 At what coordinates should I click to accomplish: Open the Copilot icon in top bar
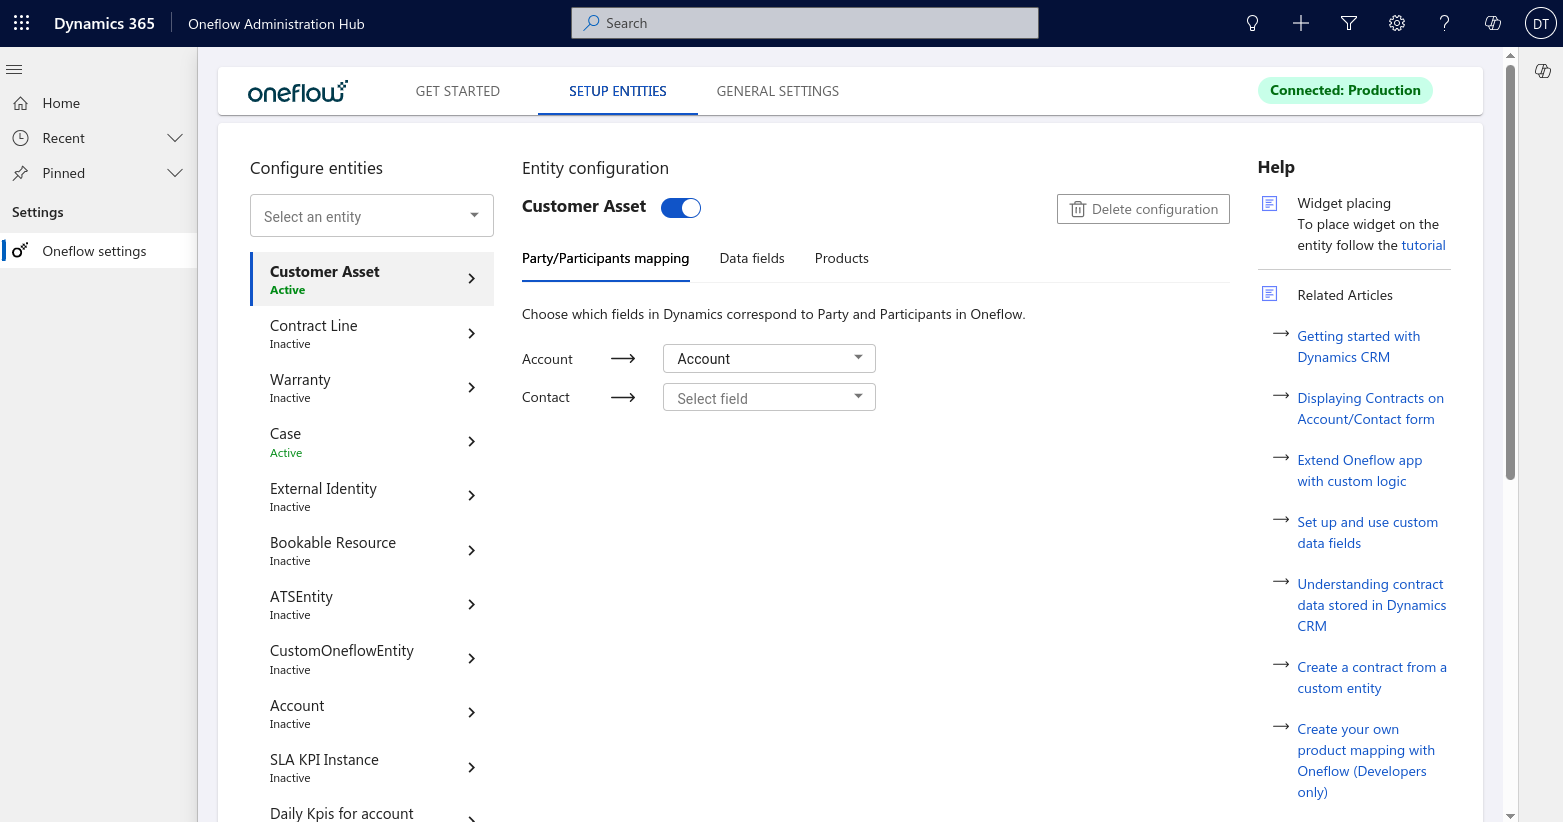(1492, 23)
